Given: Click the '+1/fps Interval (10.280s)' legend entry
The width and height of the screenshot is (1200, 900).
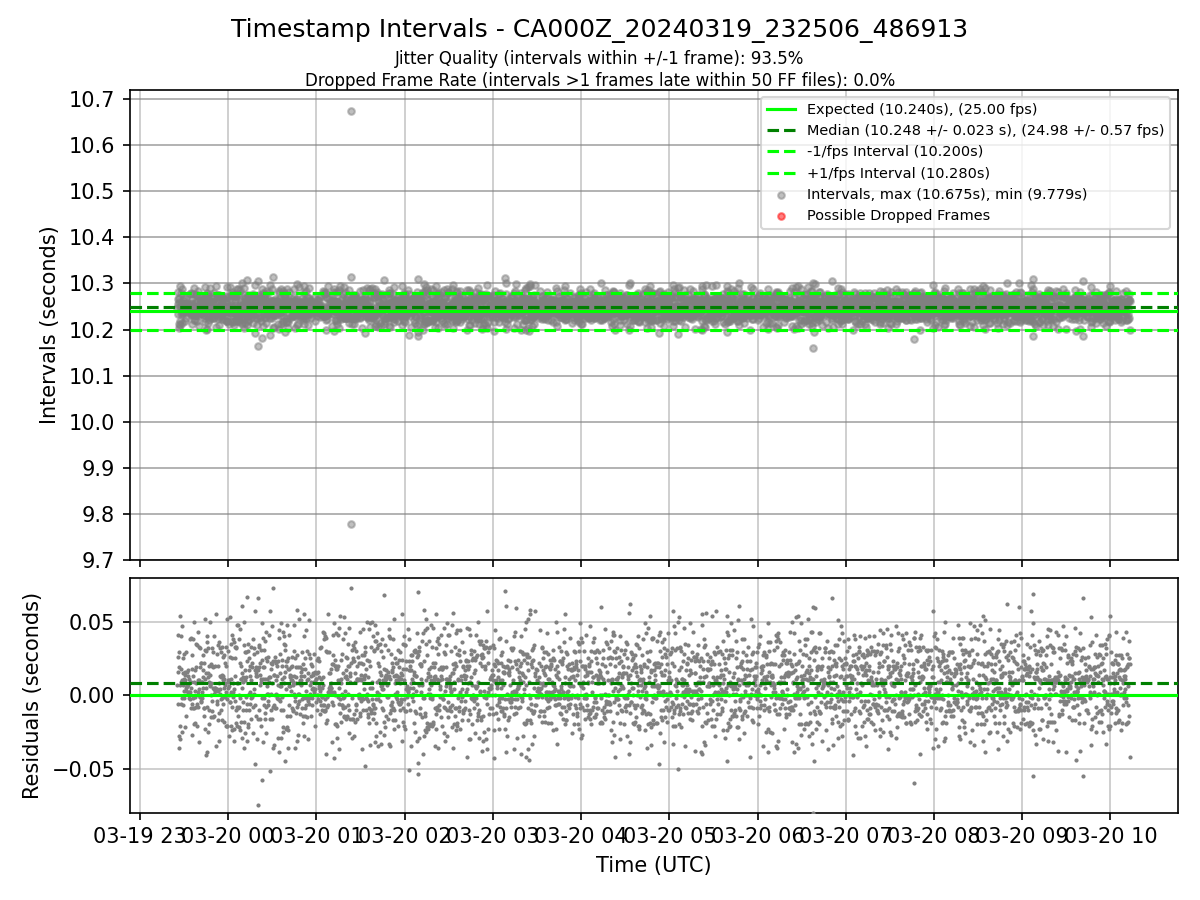Looking at the screenshot, I should 896,173.
